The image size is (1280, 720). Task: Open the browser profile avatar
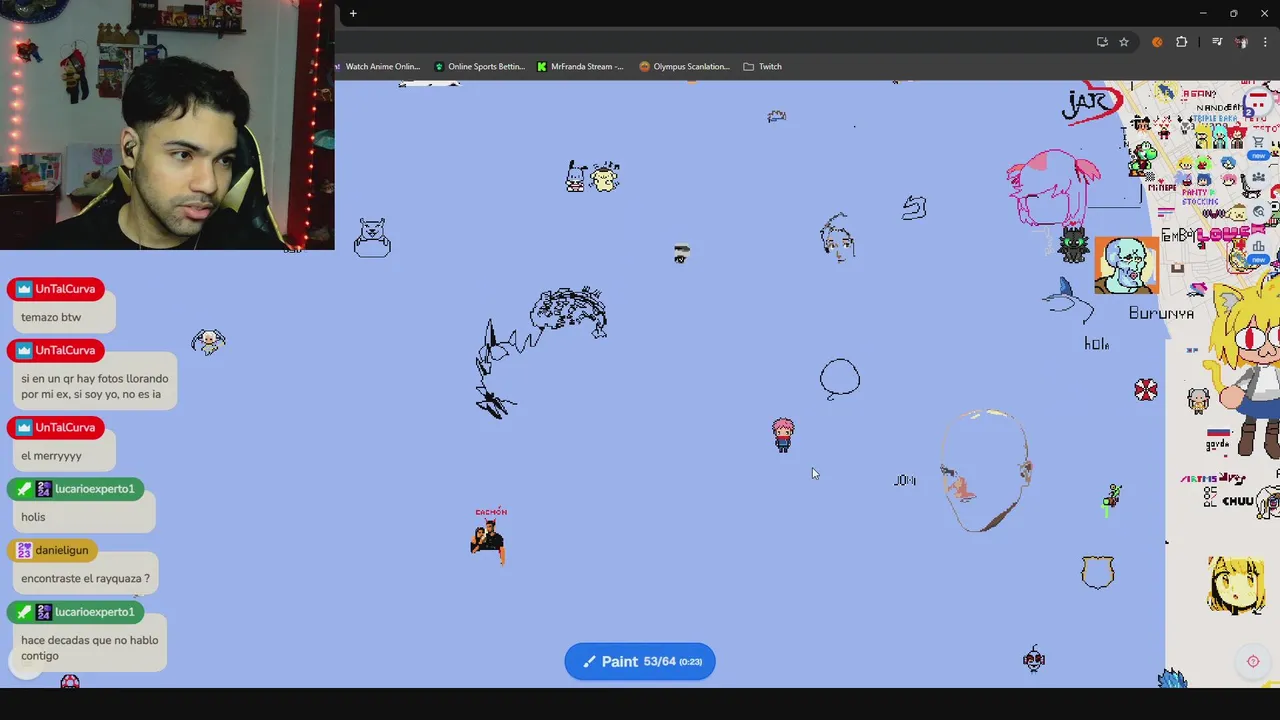(x=1241, y=42)
